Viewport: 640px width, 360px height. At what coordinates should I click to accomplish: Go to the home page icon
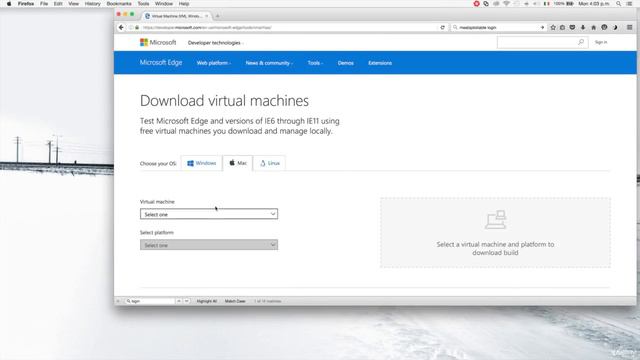click(593, 27)
